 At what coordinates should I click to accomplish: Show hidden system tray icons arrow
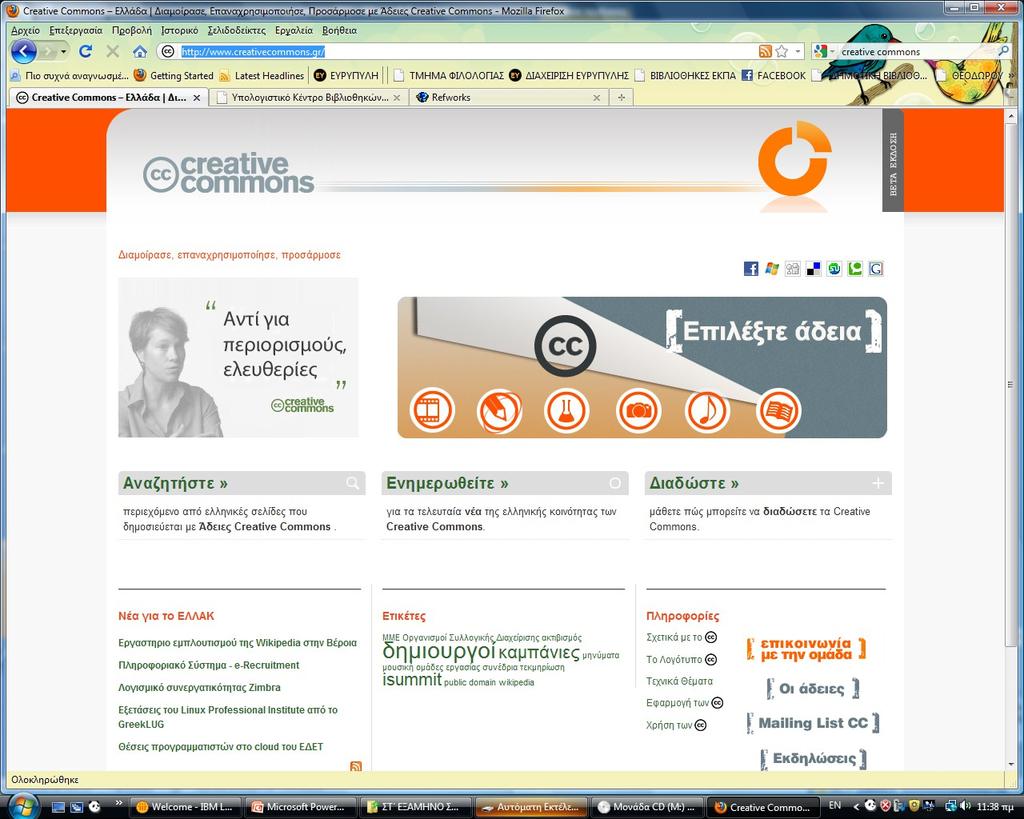856,807
